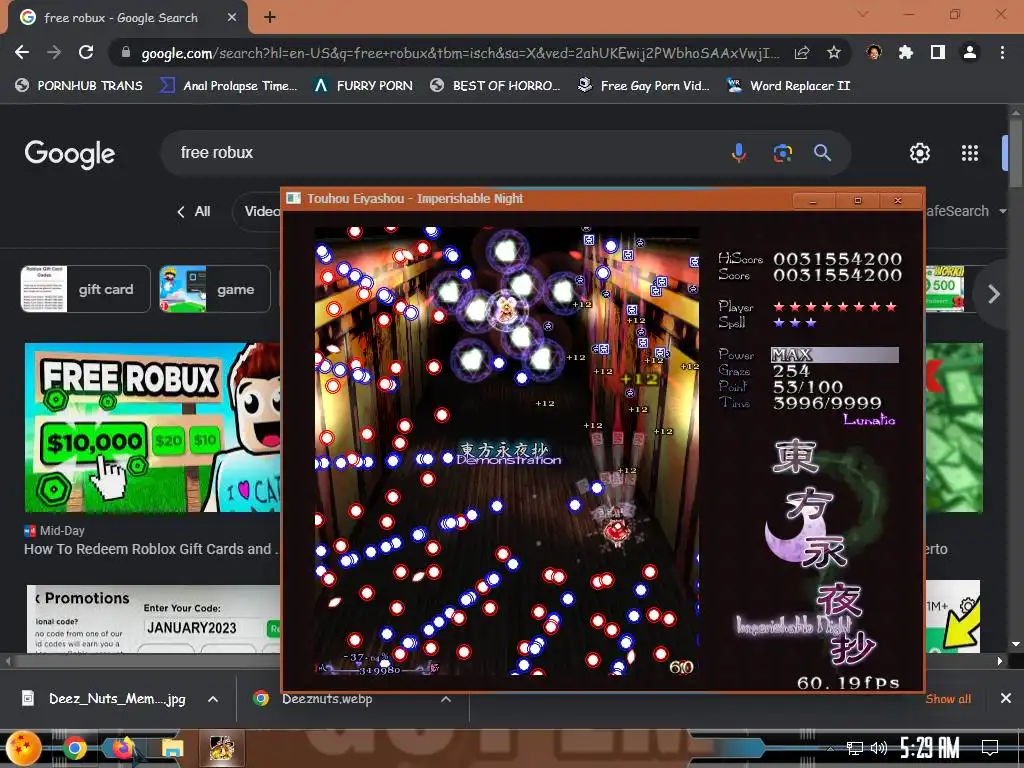
Task: Open the FREE ROBUX image result
Action: pos(153,427)
